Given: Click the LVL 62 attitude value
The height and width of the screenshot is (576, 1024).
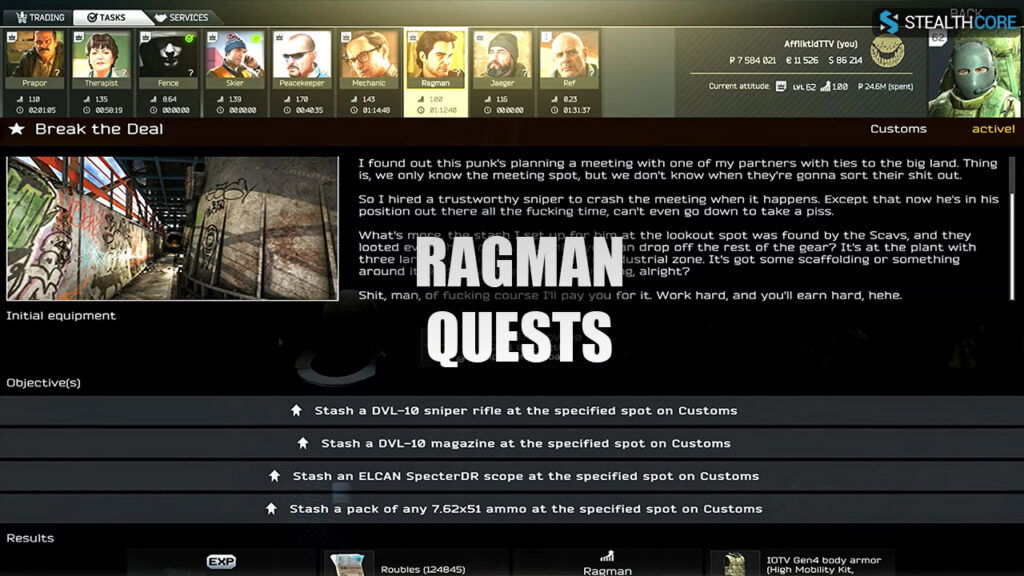Looking at the screenshot, I should pyautogui.click(x=804, y=87).
